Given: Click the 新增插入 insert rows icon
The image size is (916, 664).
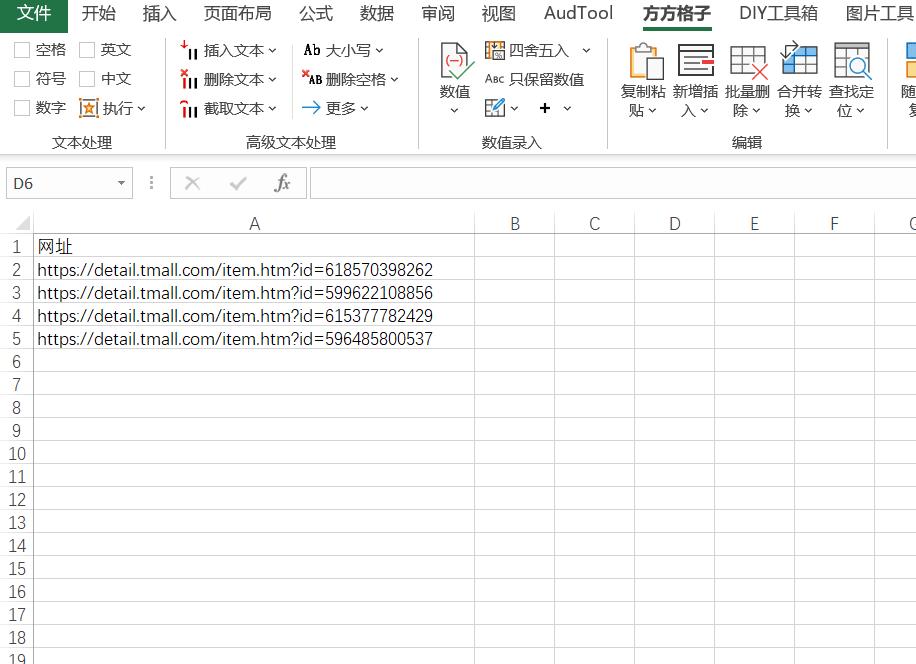Looking at the screenshot, I should (x=696, y=61).
